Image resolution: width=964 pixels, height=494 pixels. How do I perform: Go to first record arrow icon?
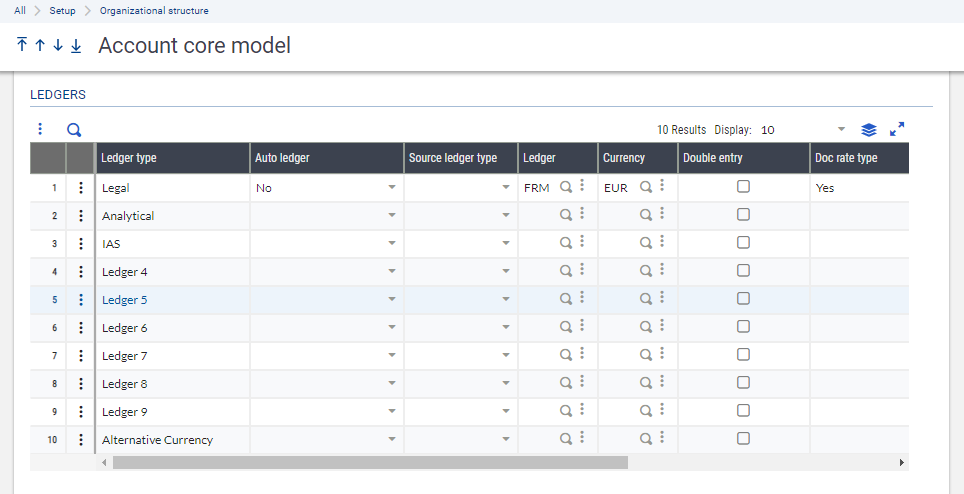click(22, 45)
